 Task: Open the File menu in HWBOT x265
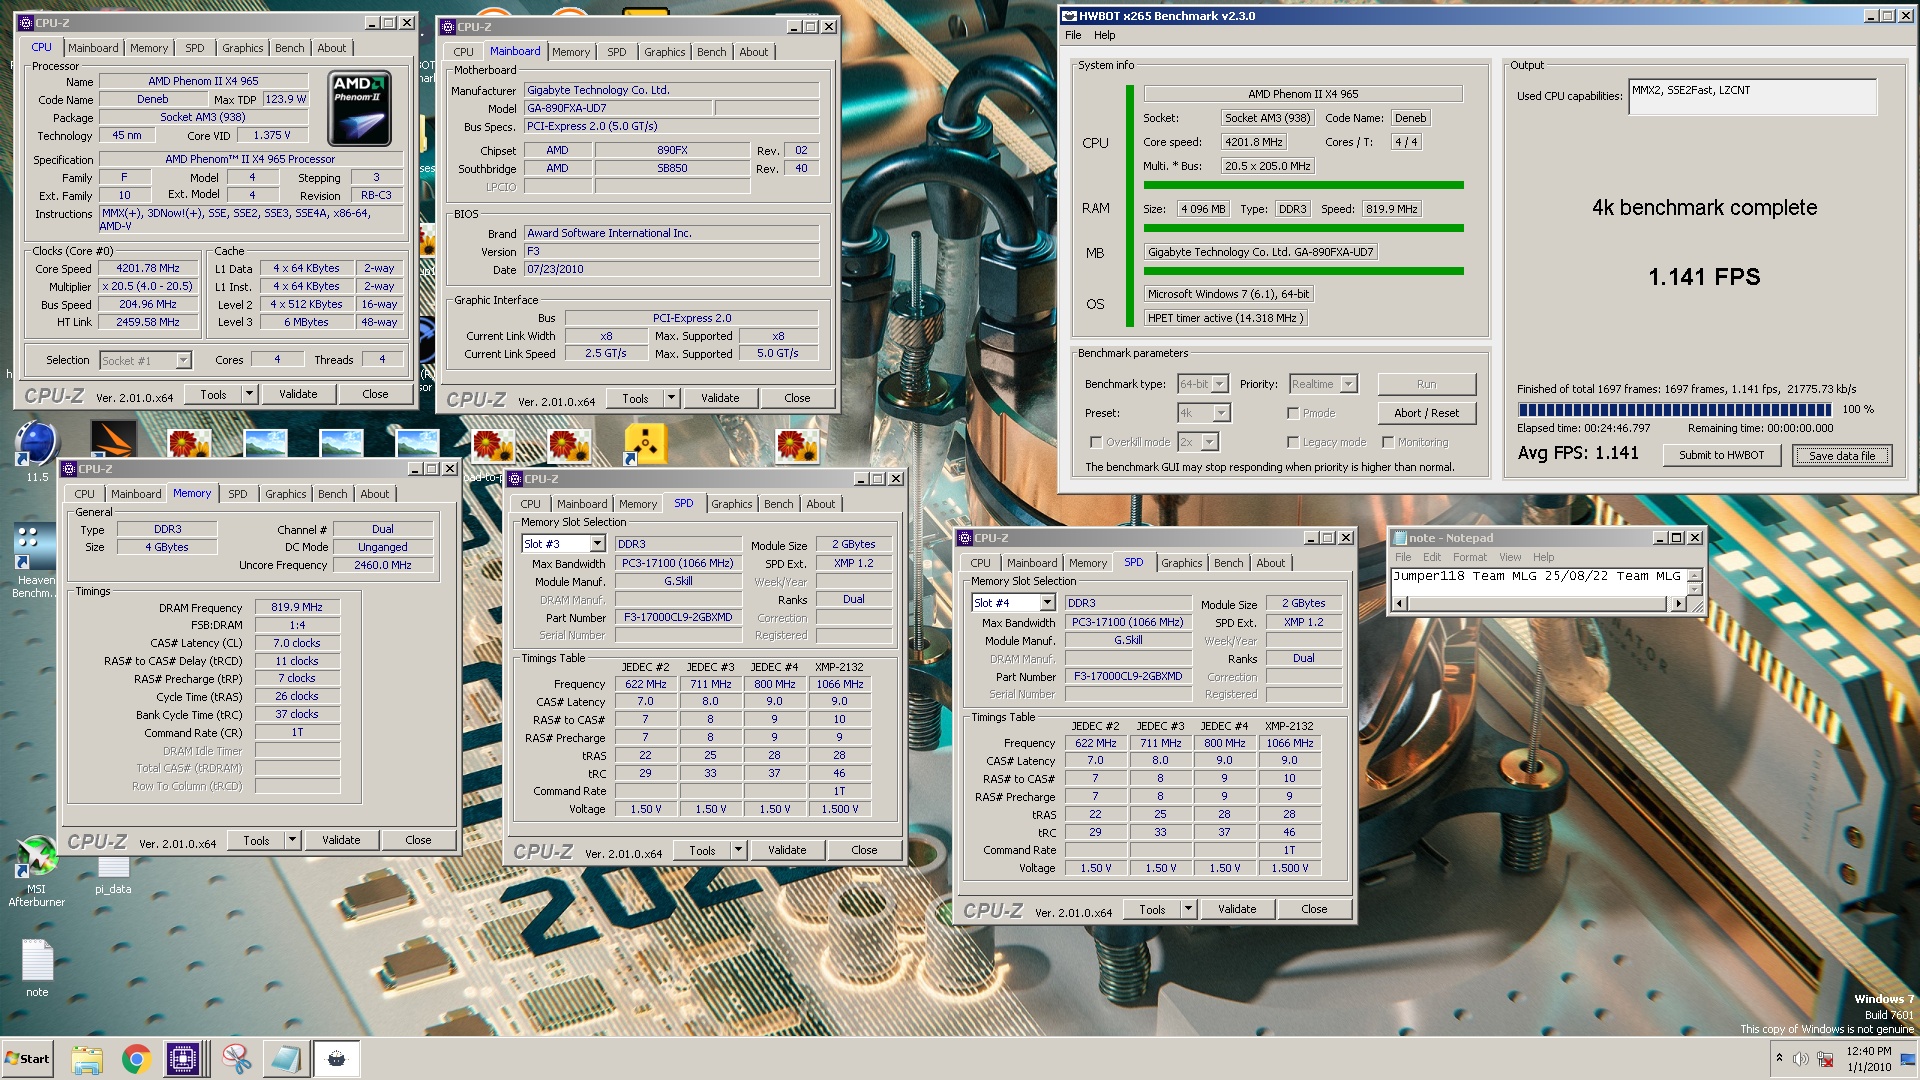(1073, 35)
